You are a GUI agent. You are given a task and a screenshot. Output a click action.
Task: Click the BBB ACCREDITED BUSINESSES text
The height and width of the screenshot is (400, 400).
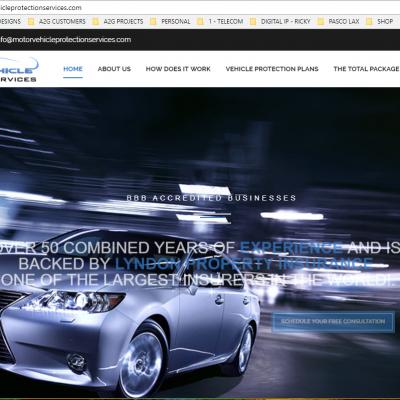pyautogui.click(x=211, y=198)
